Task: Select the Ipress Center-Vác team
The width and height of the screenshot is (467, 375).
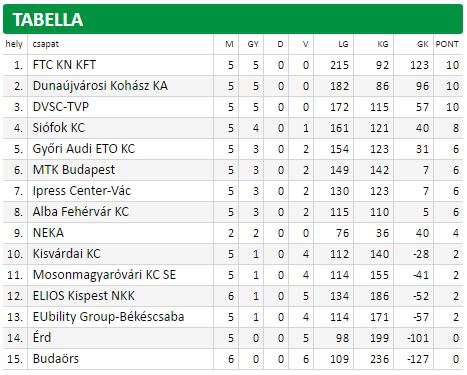Action: tap(82, 191)
